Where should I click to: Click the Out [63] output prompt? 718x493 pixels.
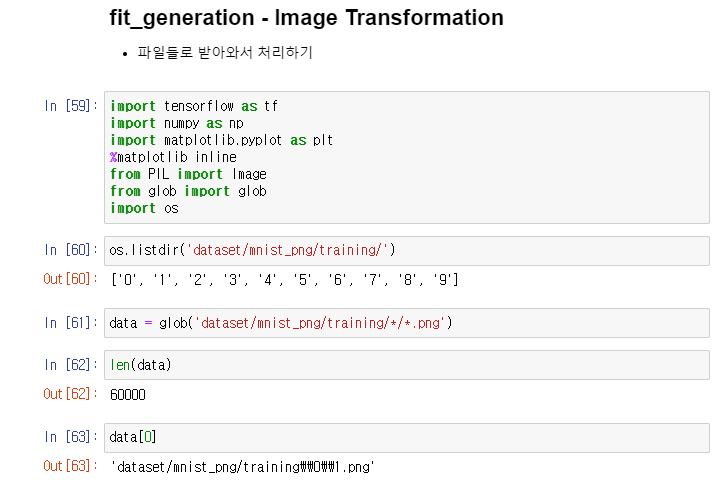tap(71, 466)
